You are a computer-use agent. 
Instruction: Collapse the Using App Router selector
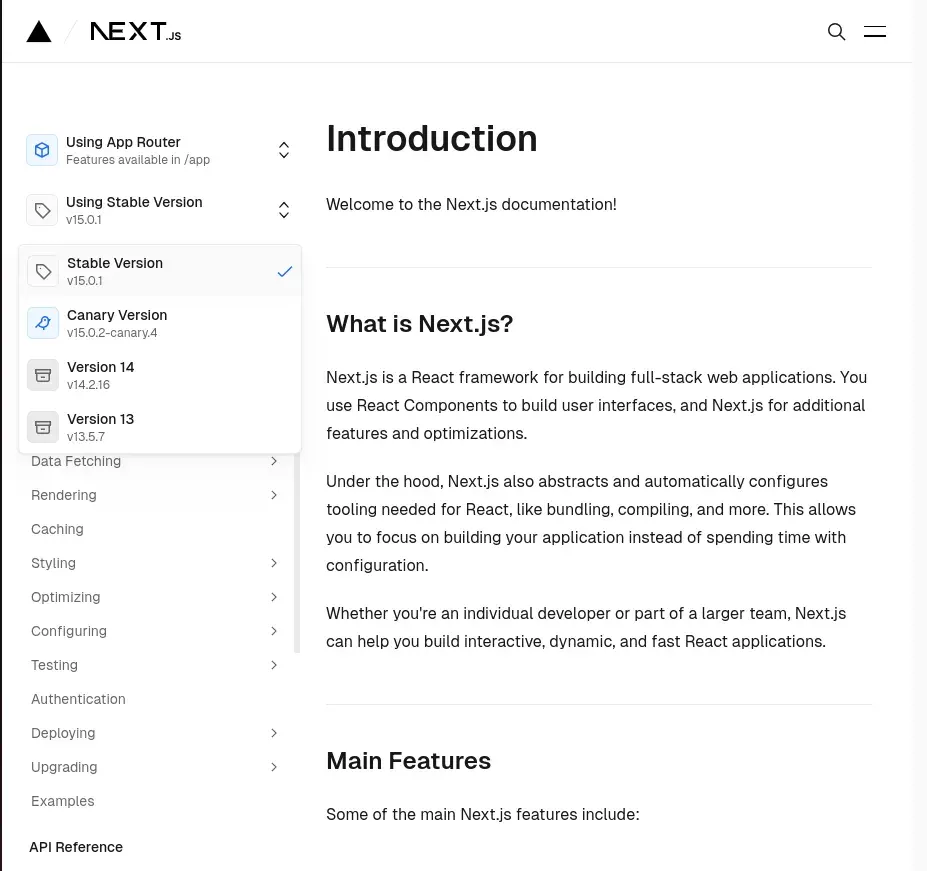[x=283, y=149]
